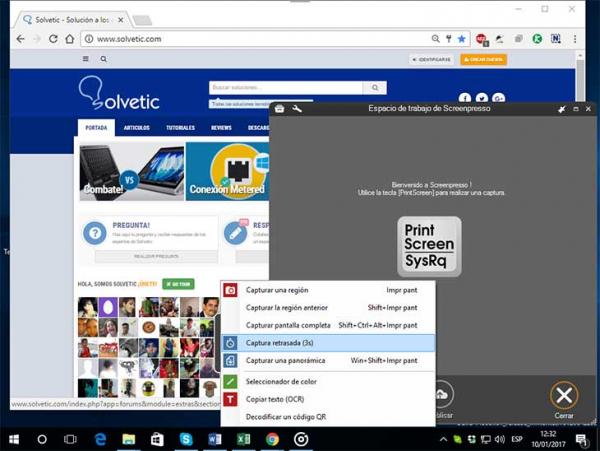Launch Edge from taskbar
Viewport: 600px width, 451px height.
pyautogui.click(x=100, y=439)
